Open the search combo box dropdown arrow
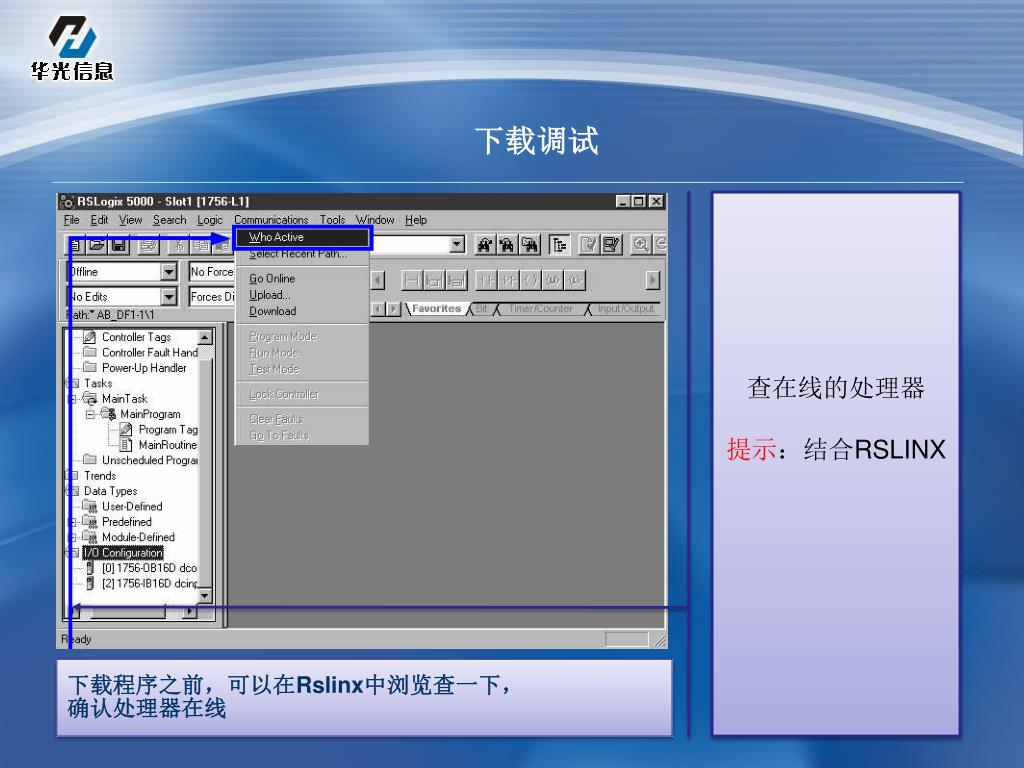 pos(458,245)
